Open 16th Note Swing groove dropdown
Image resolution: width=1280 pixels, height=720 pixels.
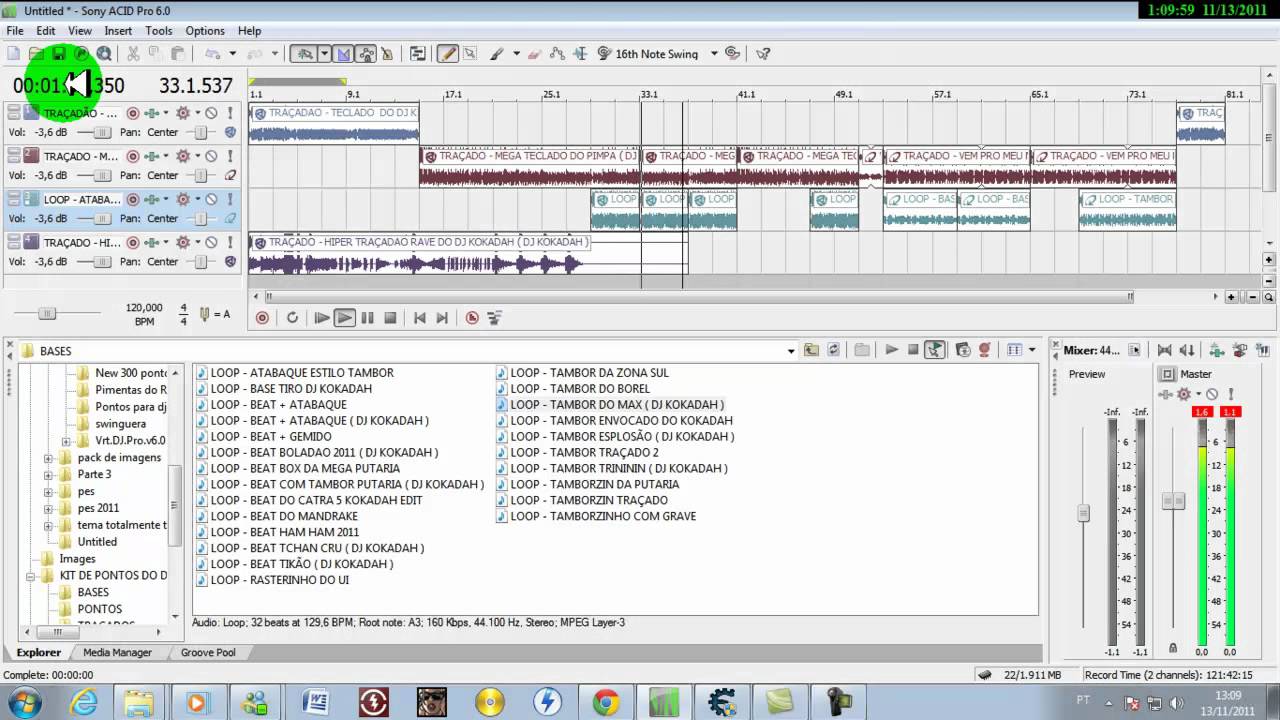click(x=714, y=54)
